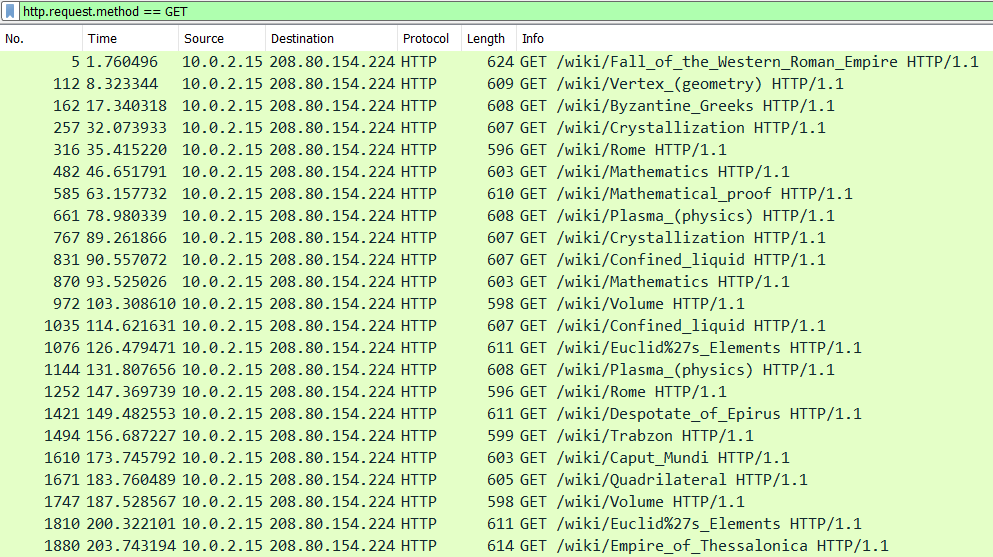The image size is (993, 557).
Task: Select packet 831 Confined_liquid request
Action: 496,260
